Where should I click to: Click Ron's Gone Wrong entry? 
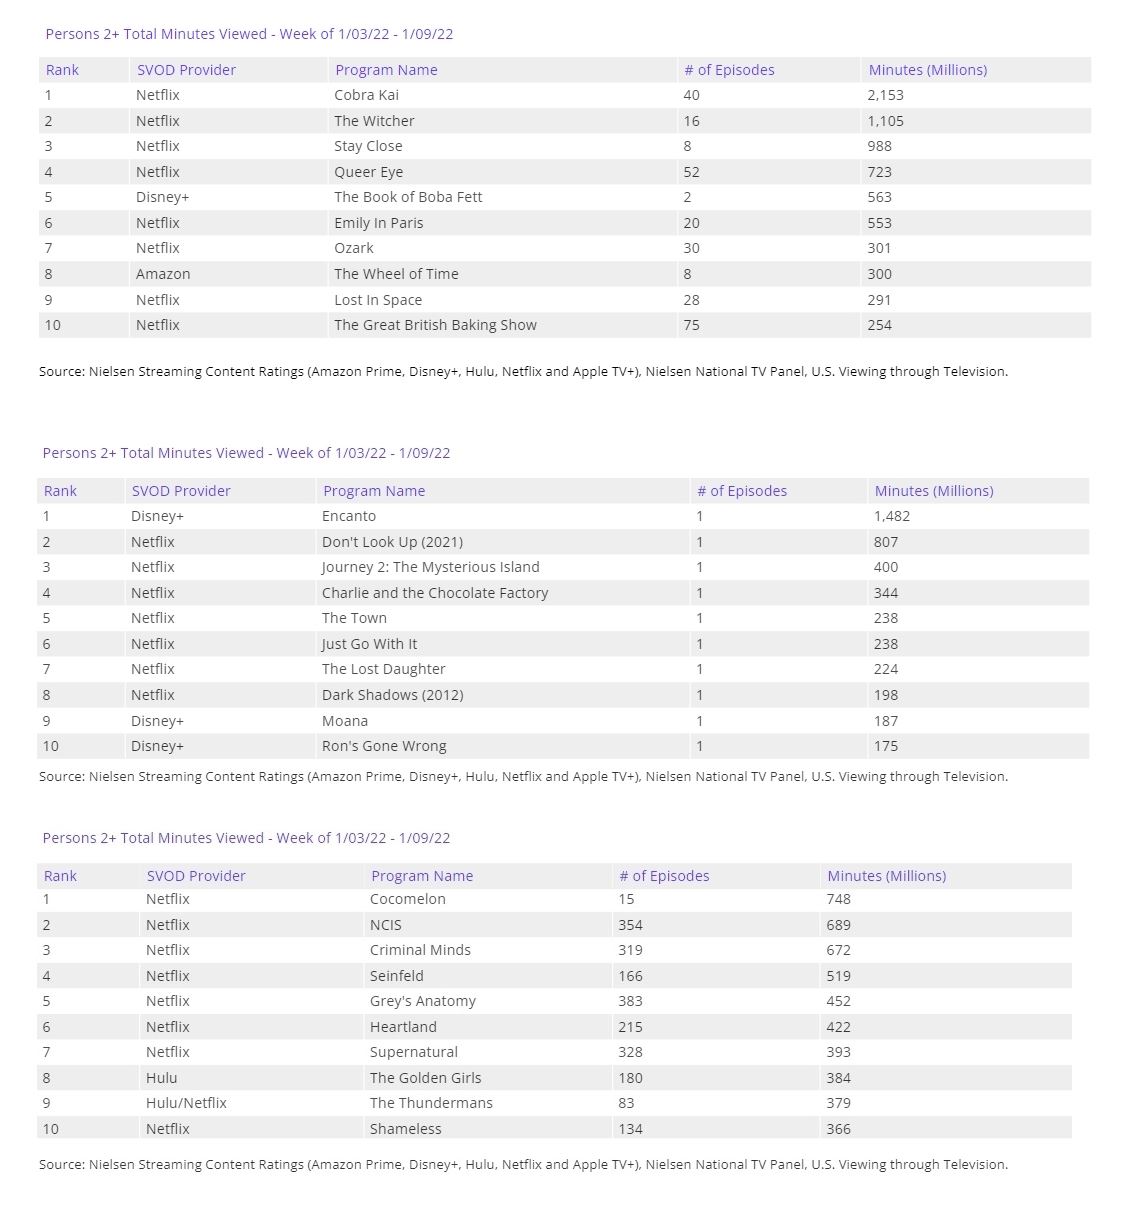(x=384, y=746)
